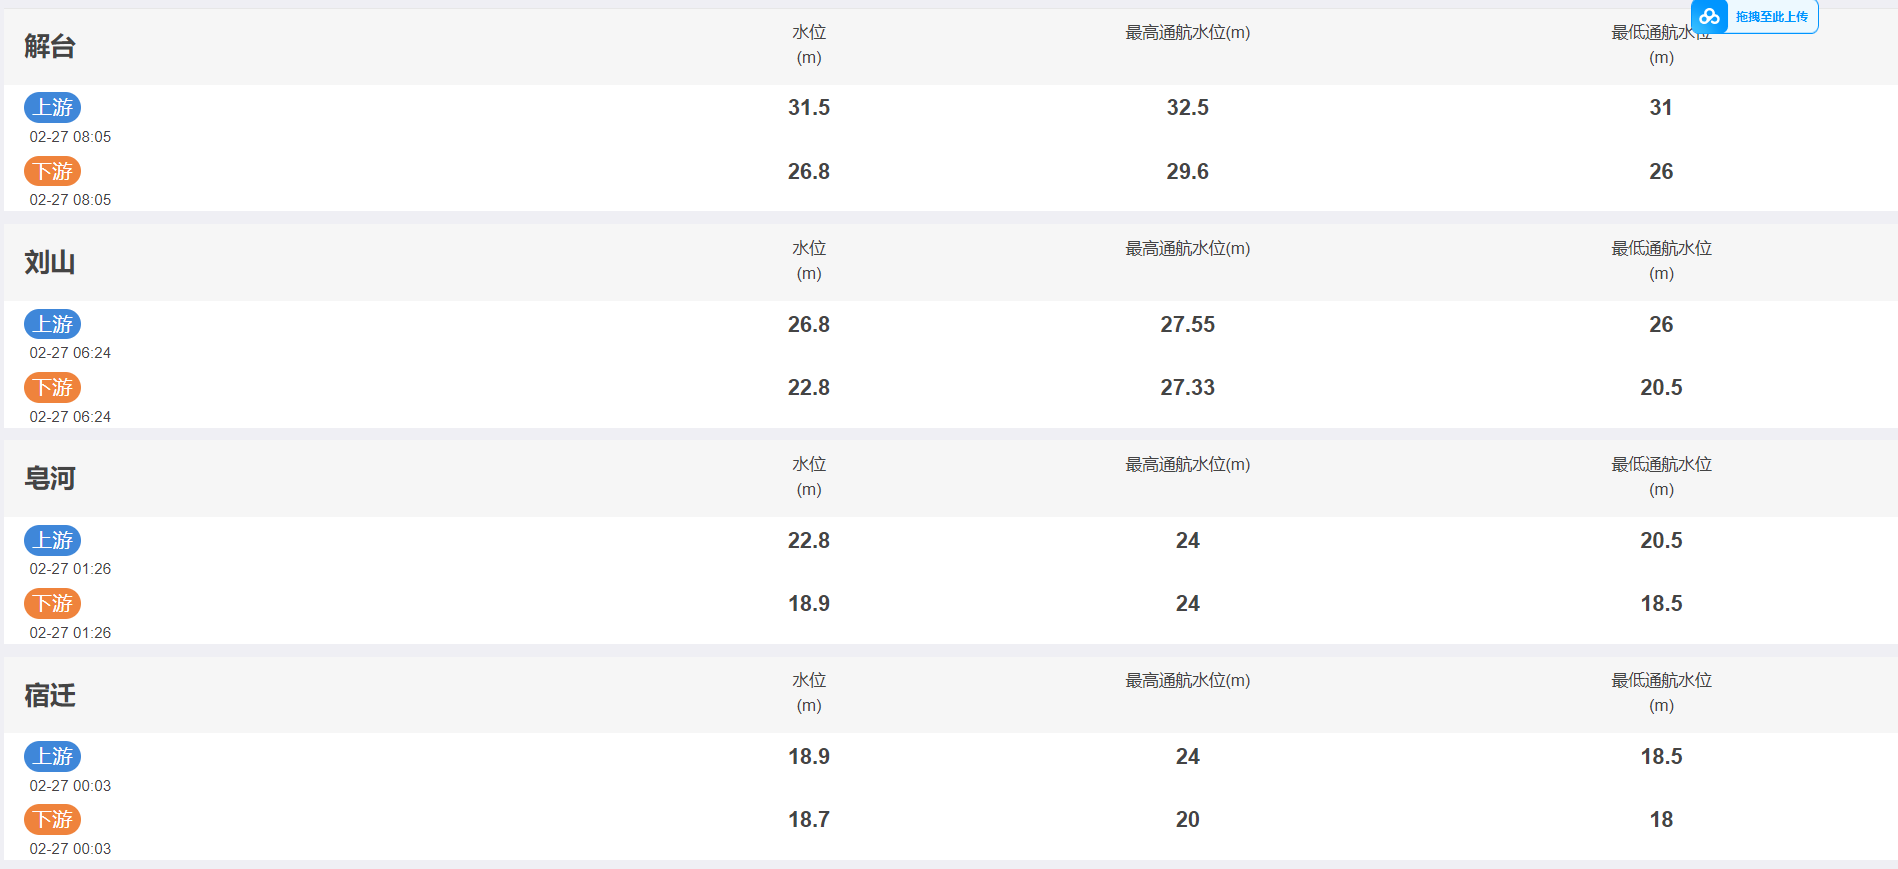Click 刘山 最高通航水位 value 27.55
1898x869 pixels.
[x=1188, y=324]
